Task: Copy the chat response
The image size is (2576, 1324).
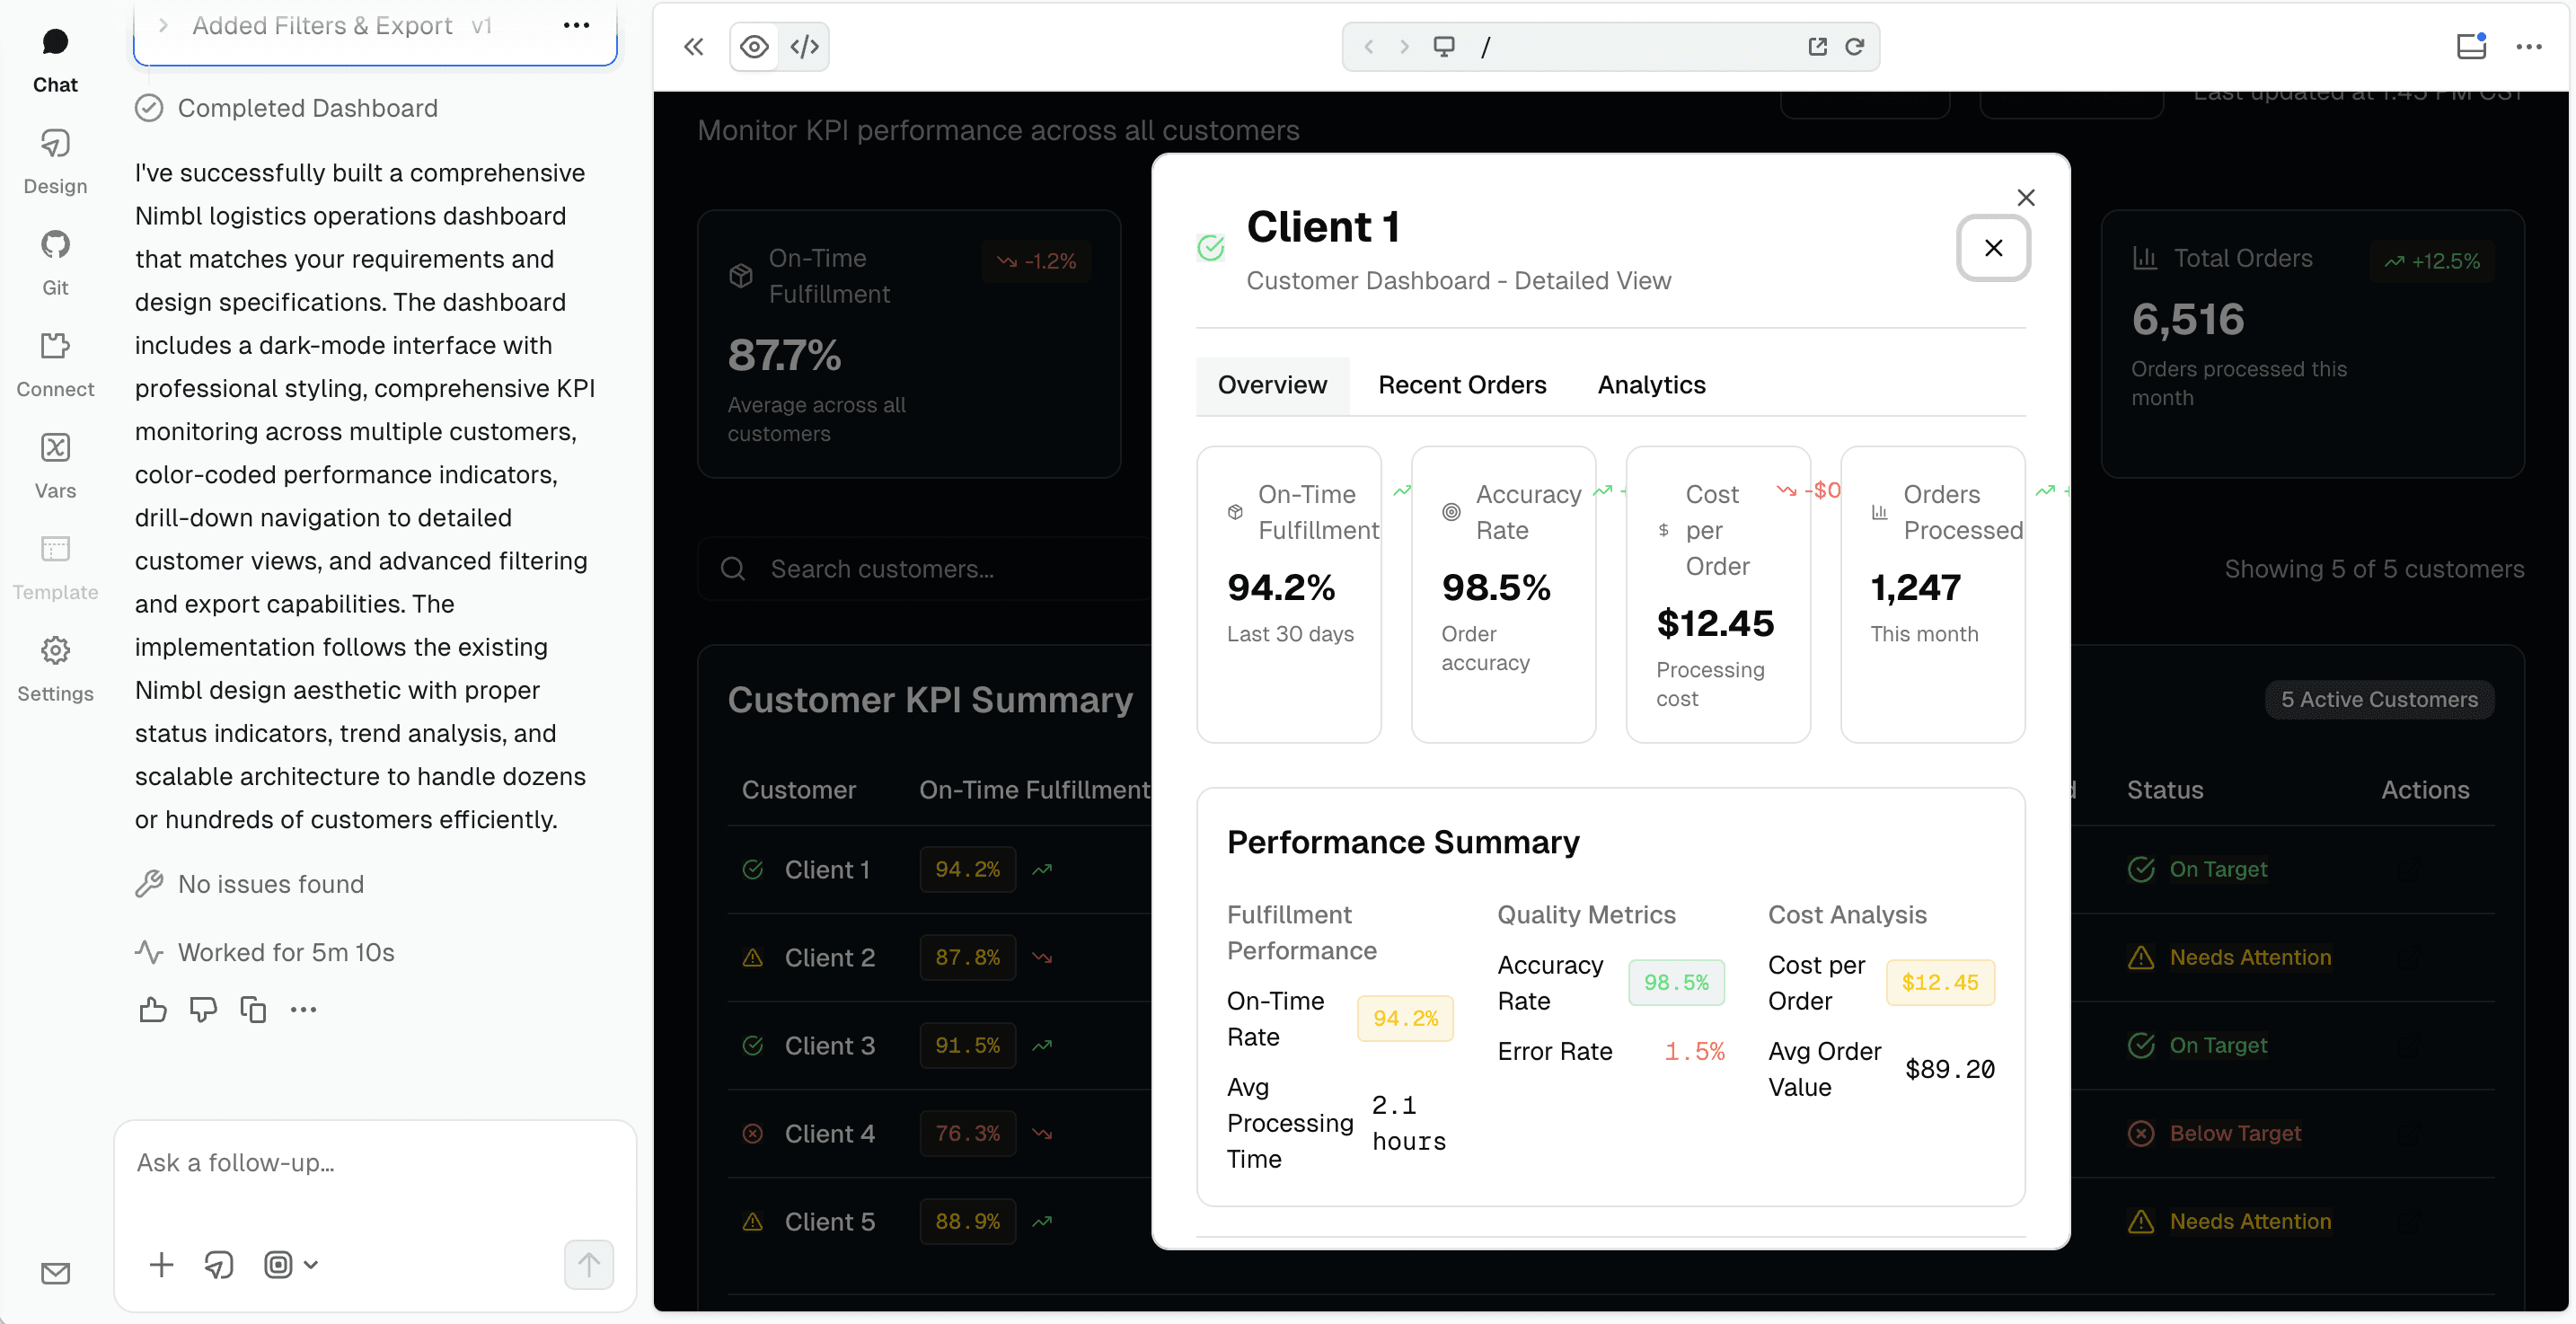Action: pos(253,1009)
